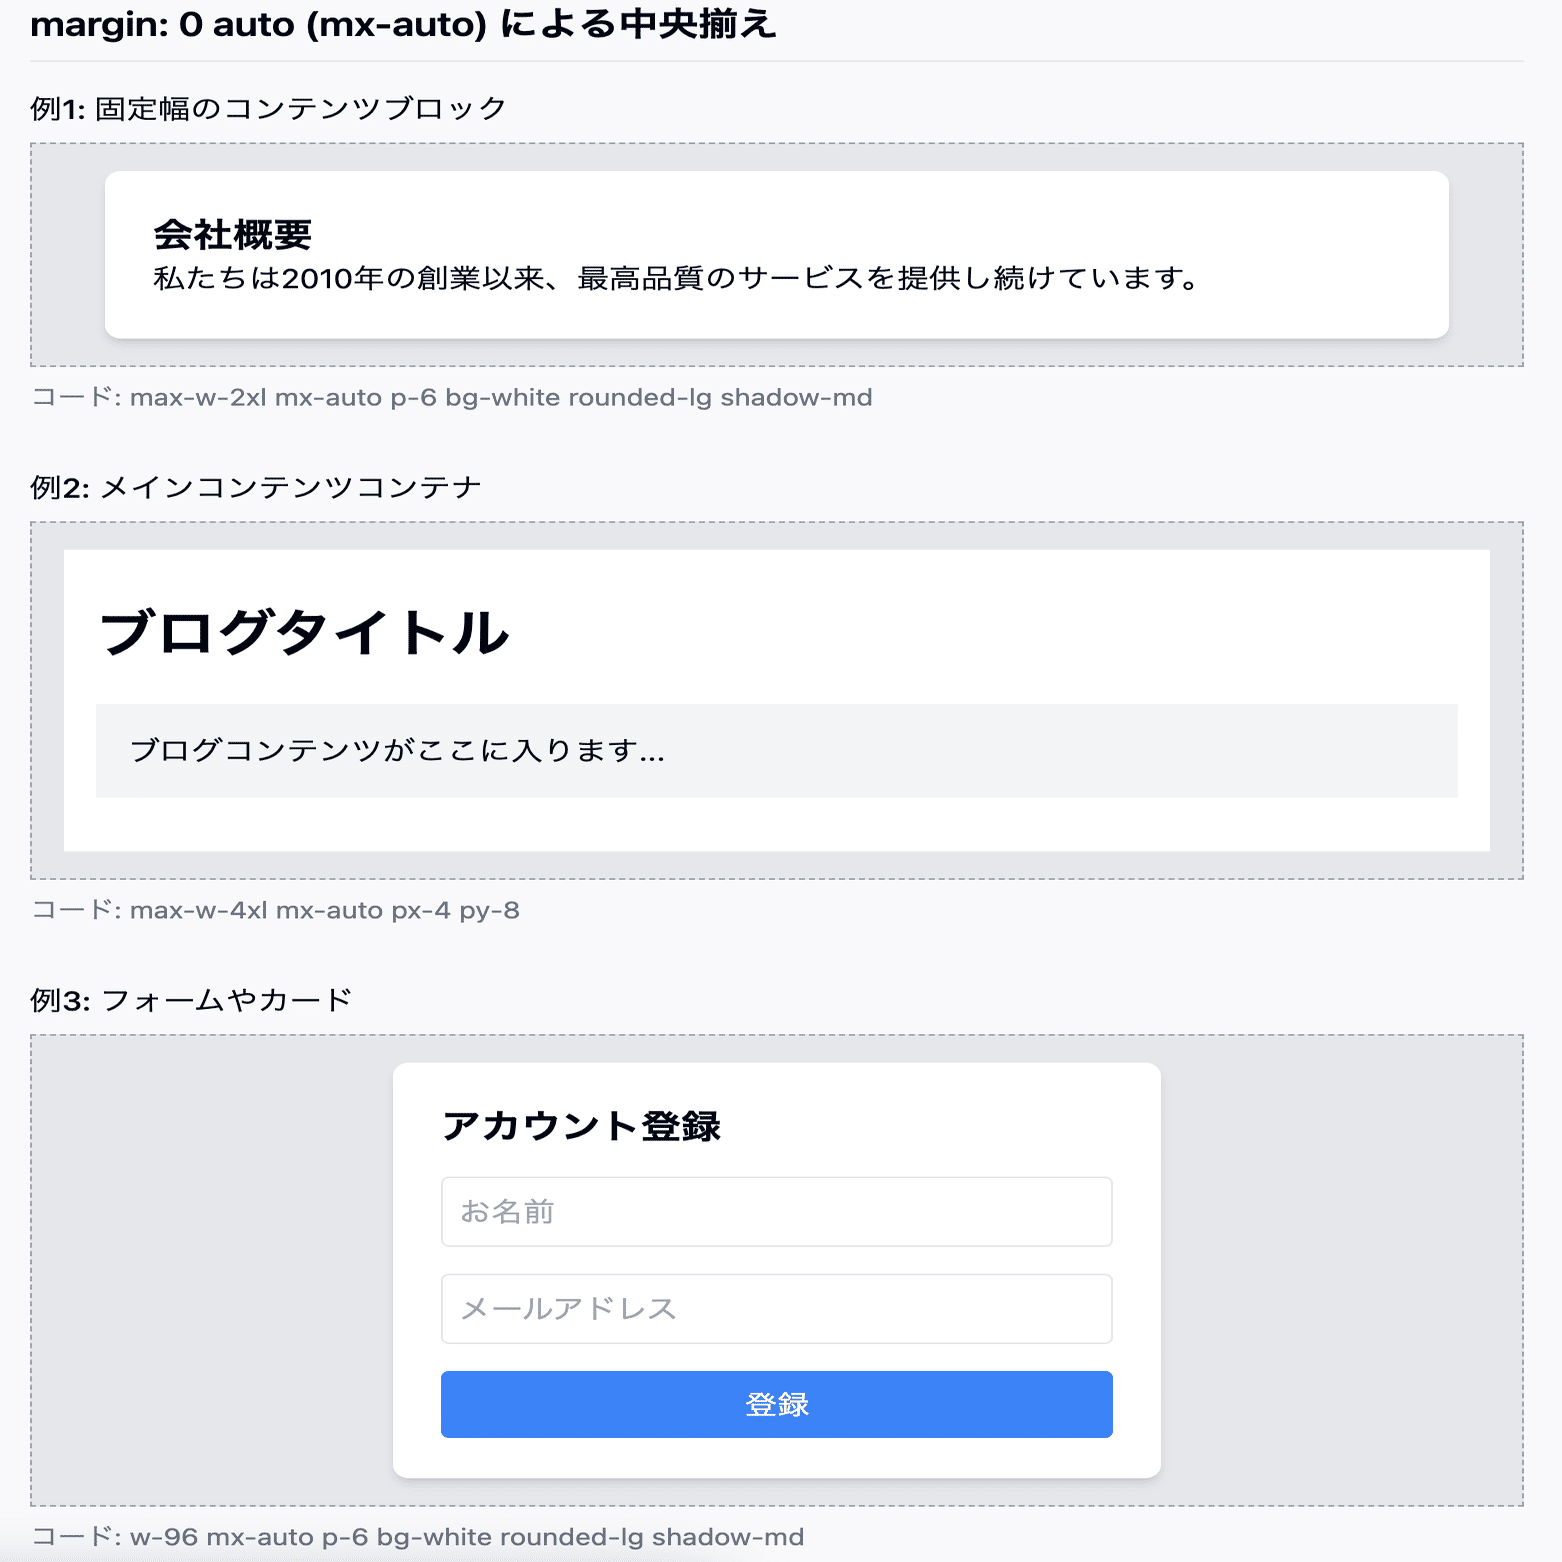
Task: Click the お名前 input field
Action: click(777, 1211)
